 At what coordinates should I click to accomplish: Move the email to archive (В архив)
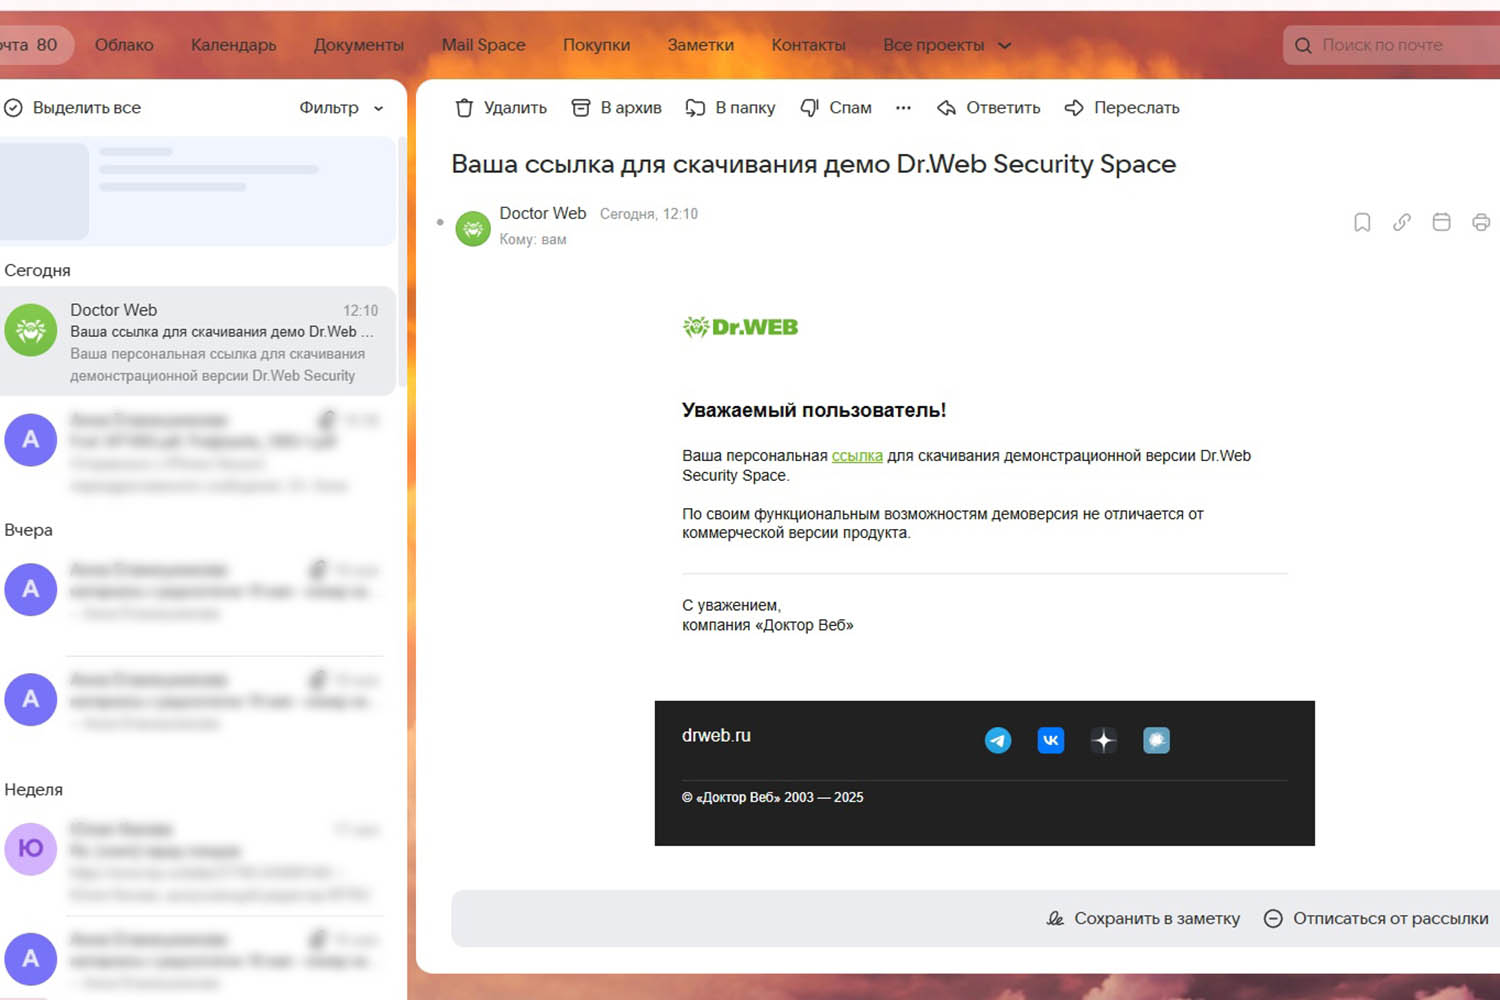(x=616, y=108)
